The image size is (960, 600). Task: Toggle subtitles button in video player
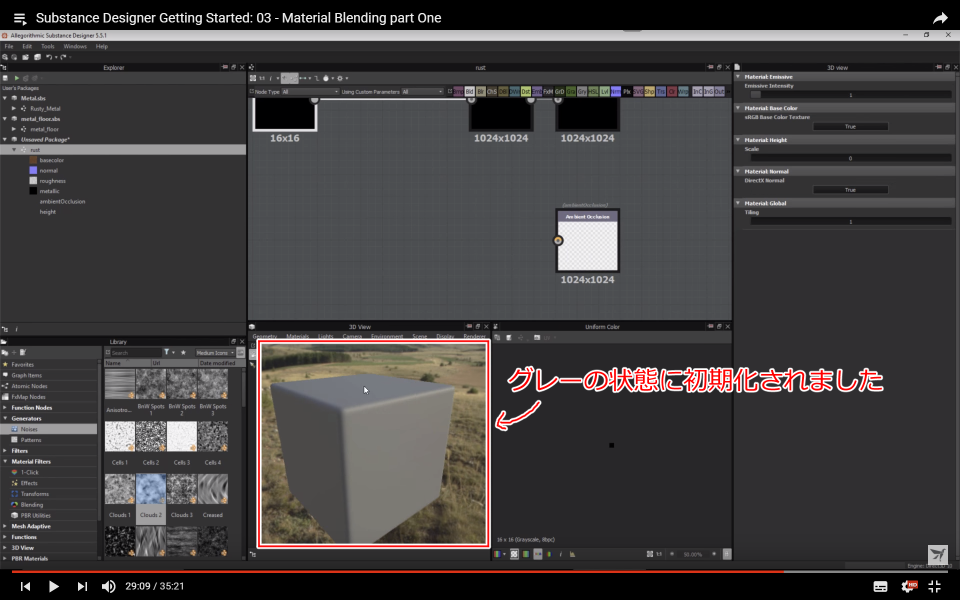(x=880, y=587)
